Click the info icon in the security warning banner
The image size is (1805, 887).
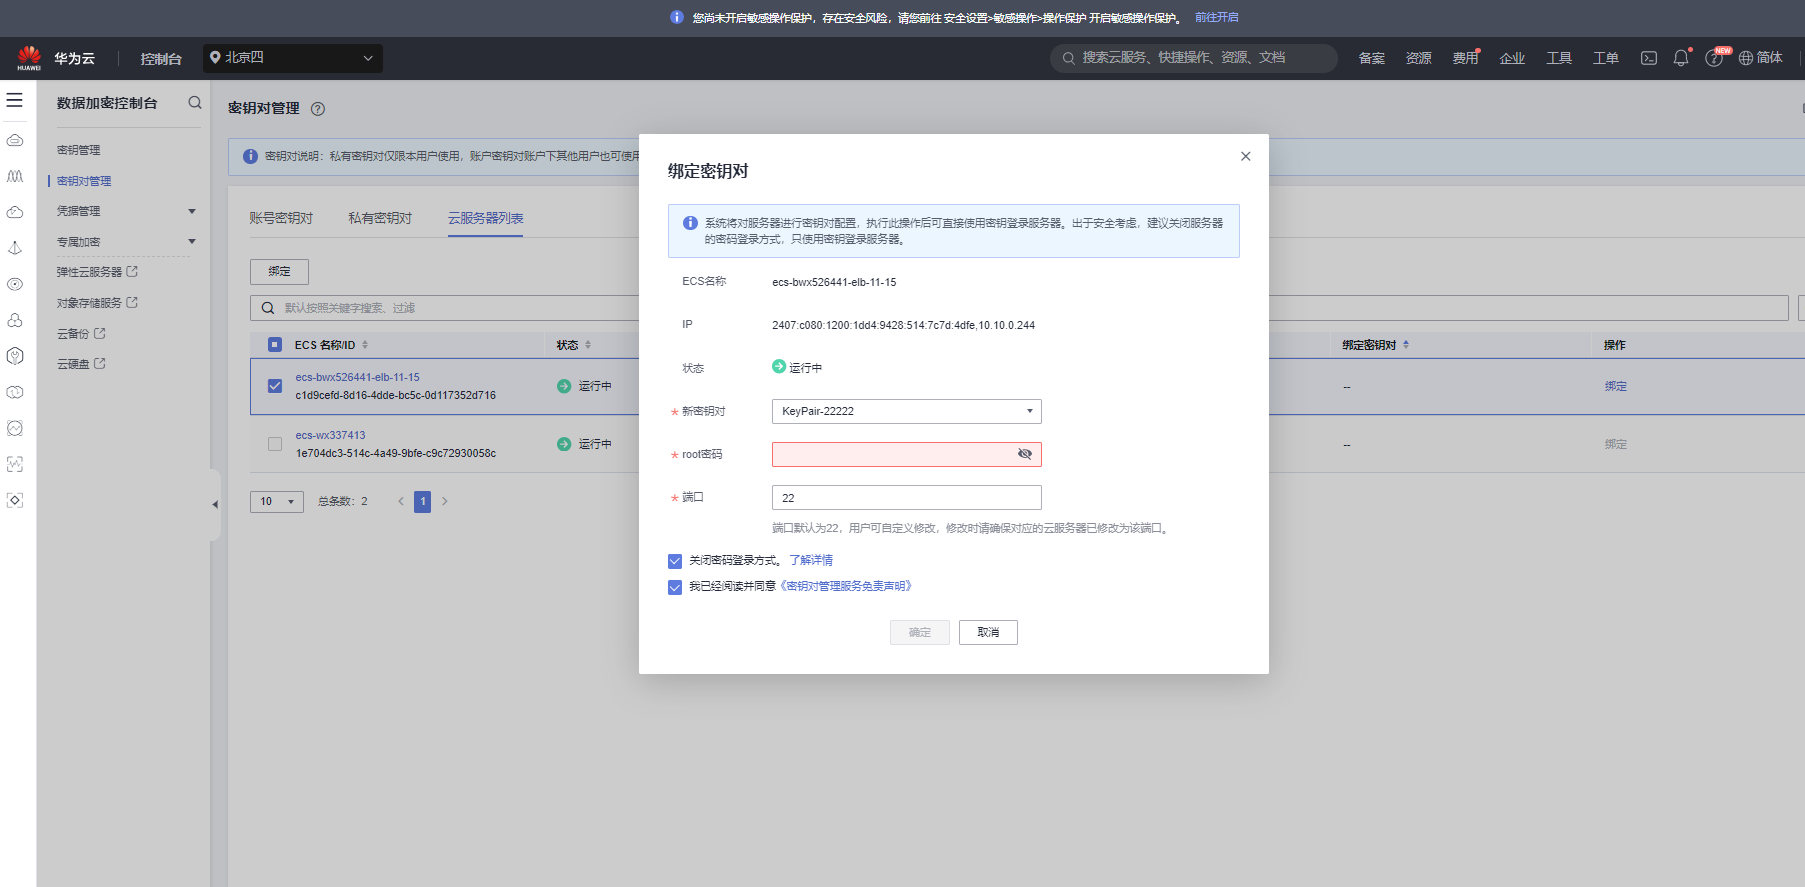pyautogui.click(x=676, y=17)
